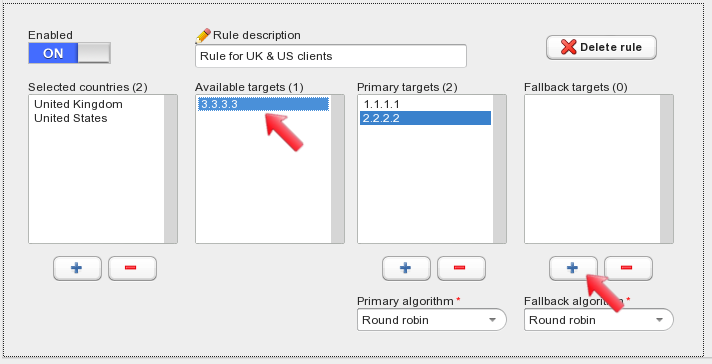This screenshot has width=712, height=364.
Task: Click the Rule description text field
Action: tap(331, 56)
